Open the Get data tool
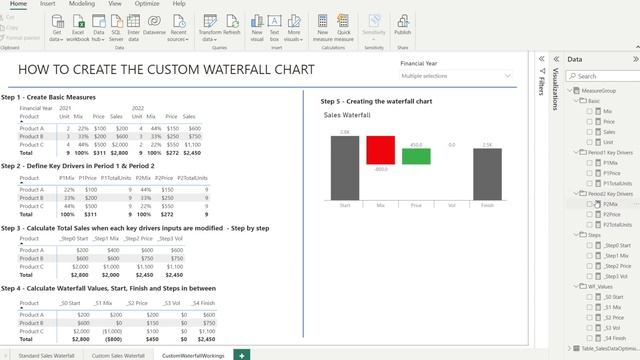This screenshot has height=360, width=640. click(x=57, y=28)
